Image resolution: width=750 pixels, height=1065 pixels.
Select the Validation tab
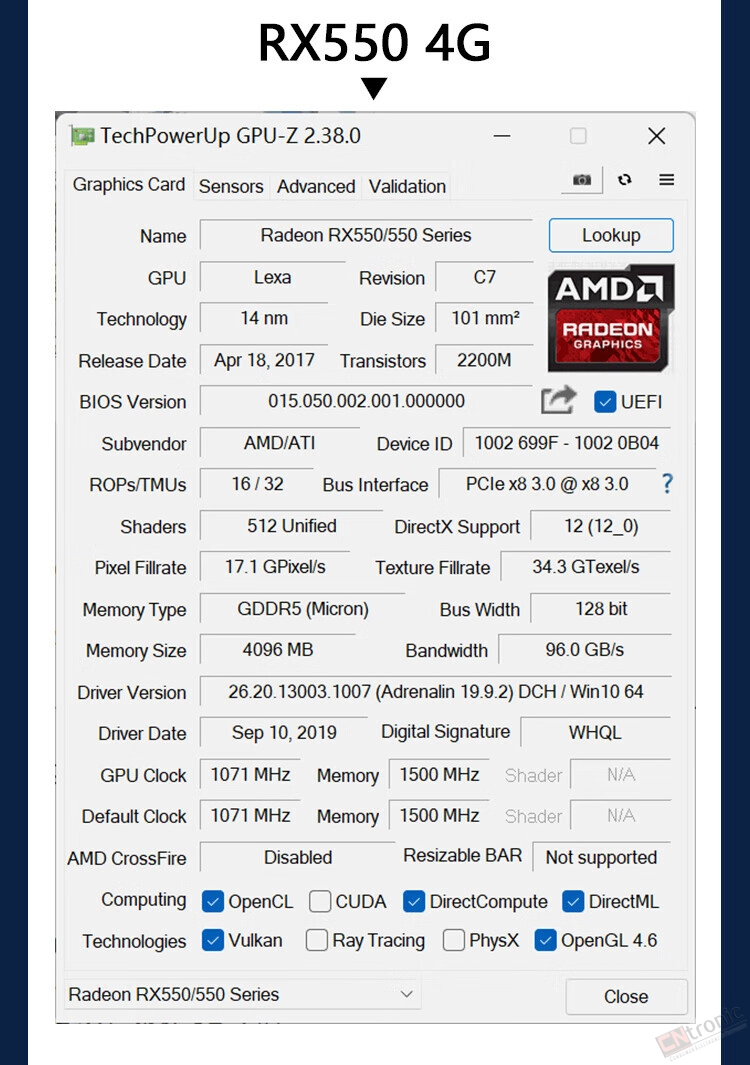pyautogui.click(x=407, y=186)
